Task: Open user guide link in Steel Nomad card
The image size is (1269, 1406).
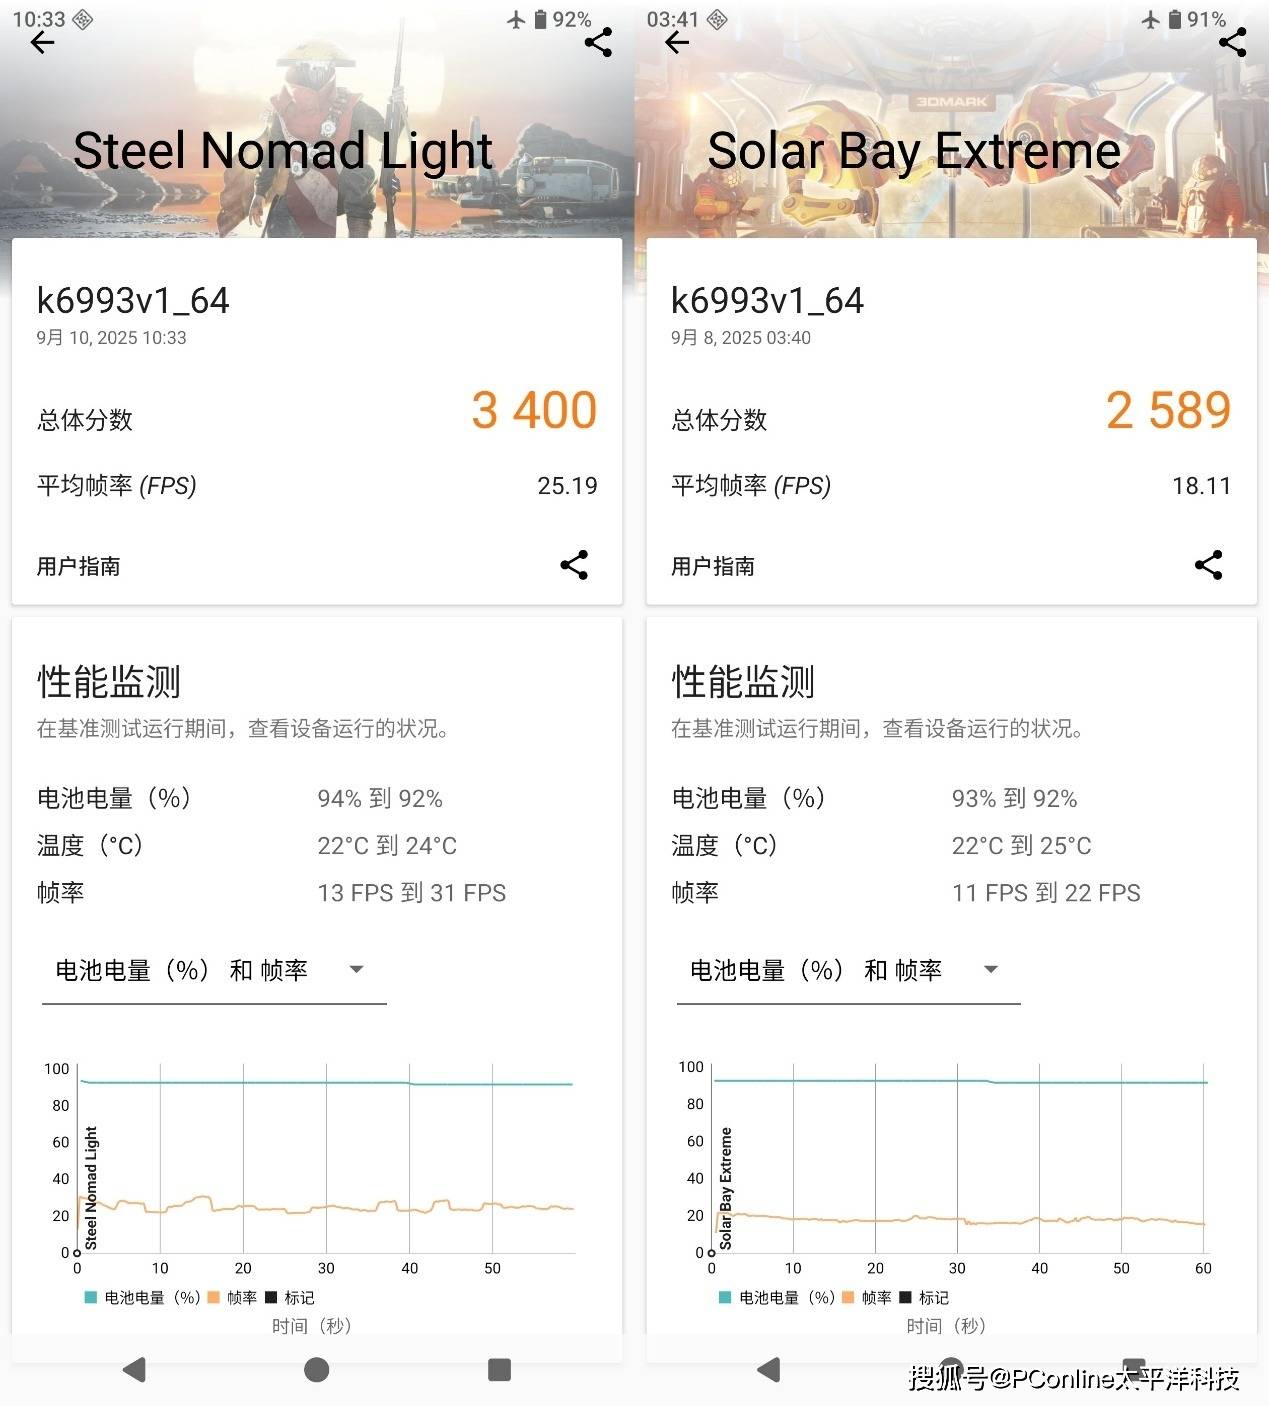Action: pos(79,566)
